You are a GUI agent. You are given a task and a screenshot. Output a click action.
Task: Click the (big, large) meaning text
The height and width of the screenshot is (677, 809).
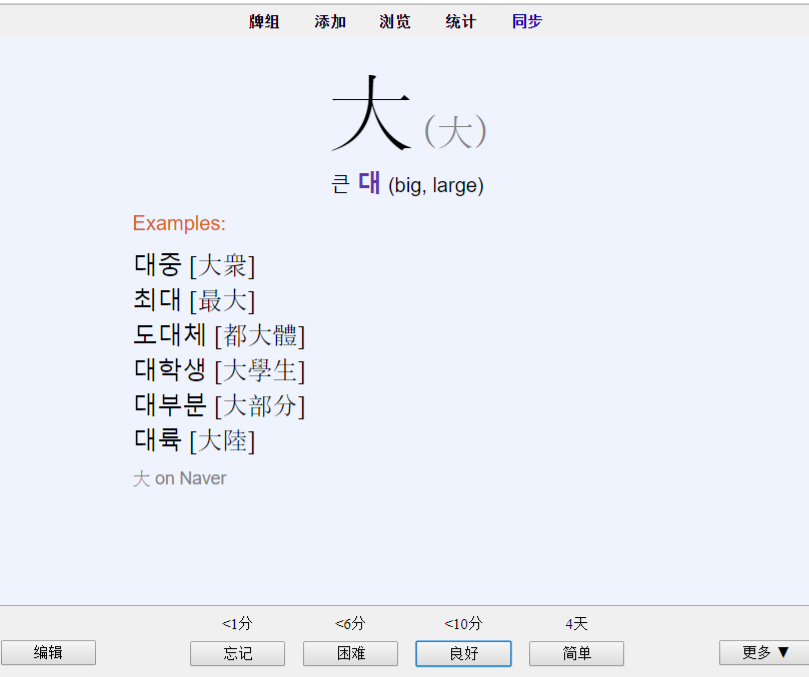pos(436,185)
